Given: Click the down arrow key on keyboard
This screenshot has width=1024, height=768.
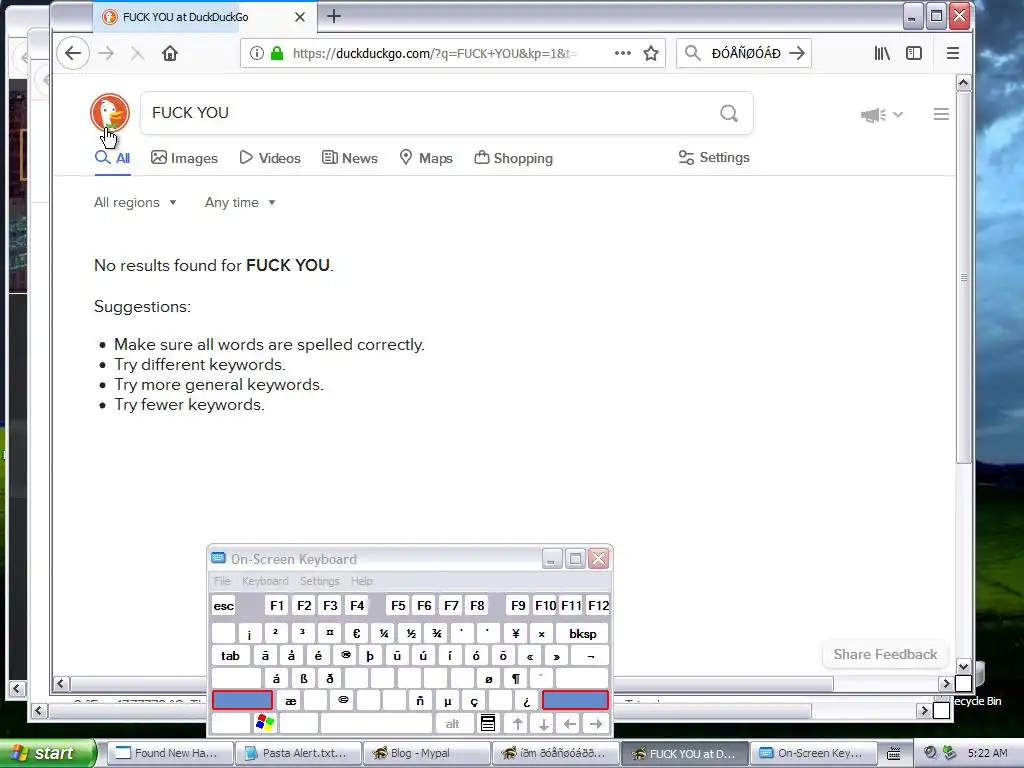Looking at the screenshot, I should 543,724.
